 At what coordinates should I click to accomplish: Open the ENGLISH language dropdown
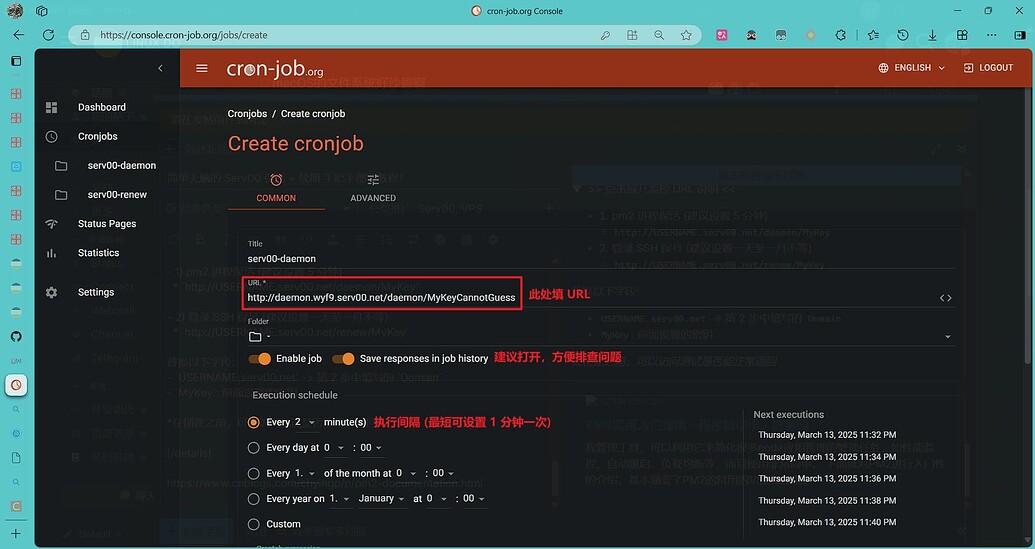[x=912, y=68]
